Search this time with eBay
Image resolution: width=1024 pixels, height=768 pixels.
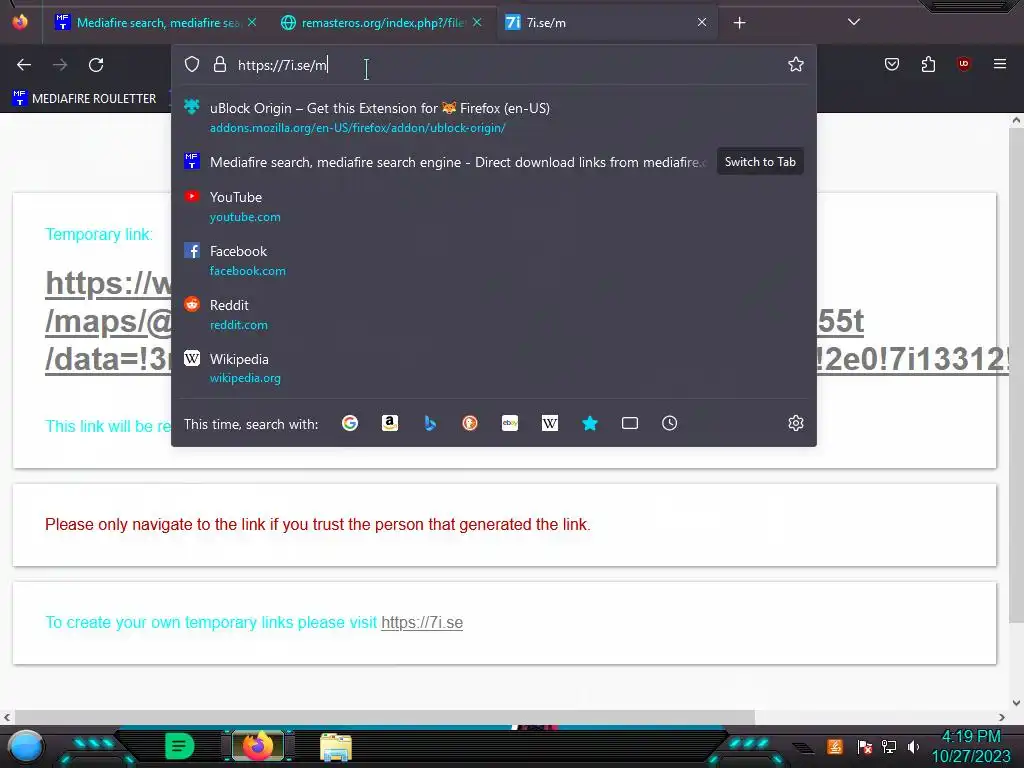[x=509, y=423]
